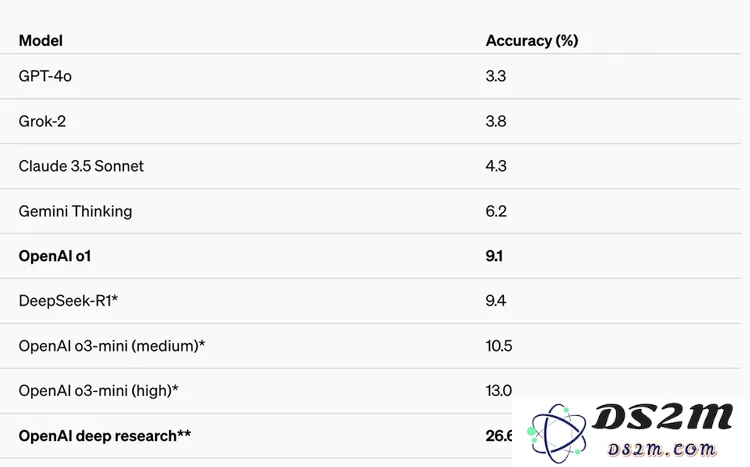The height and width of the screenshot is (467, 750).
Task: Click the Gemini Thinking model name
Action: pyautogui.click(x=75, y=211)
